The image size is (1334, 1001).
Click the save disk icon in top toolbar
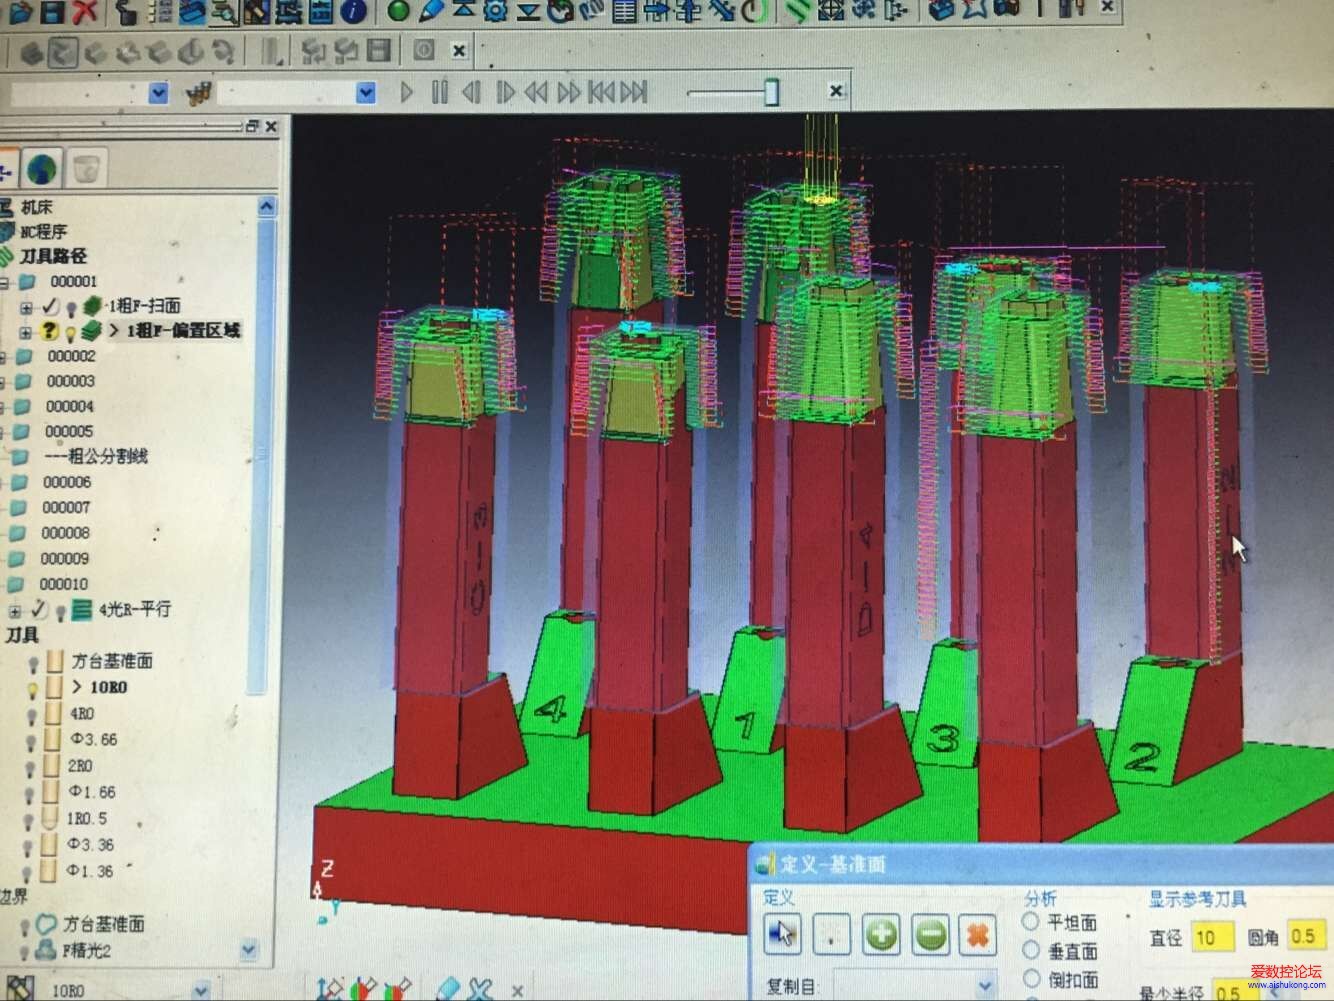(52, 12)
